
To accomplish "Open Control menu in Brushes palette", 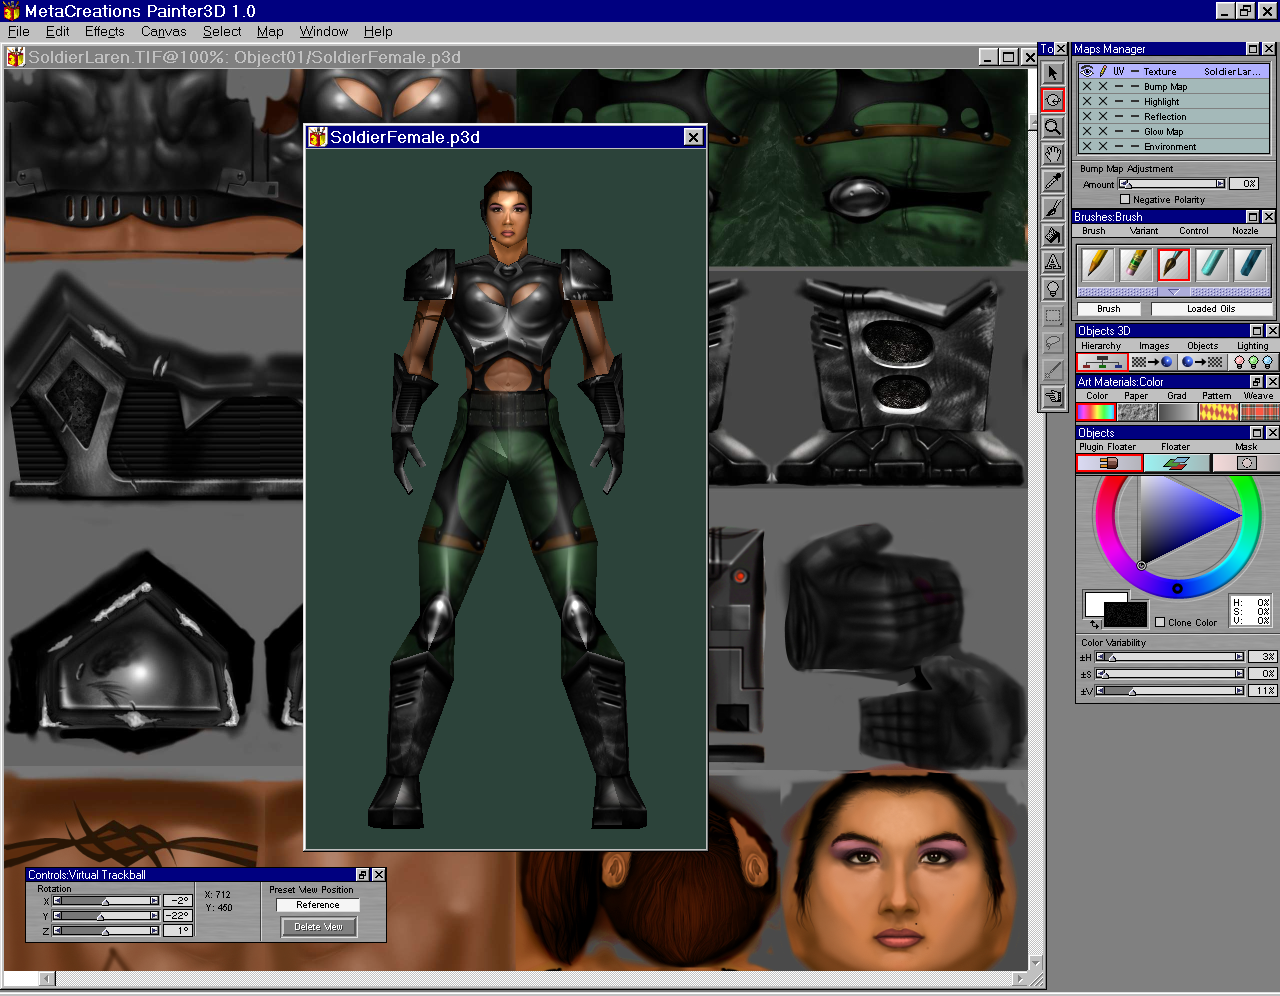I will click(x=1194, y=231).
